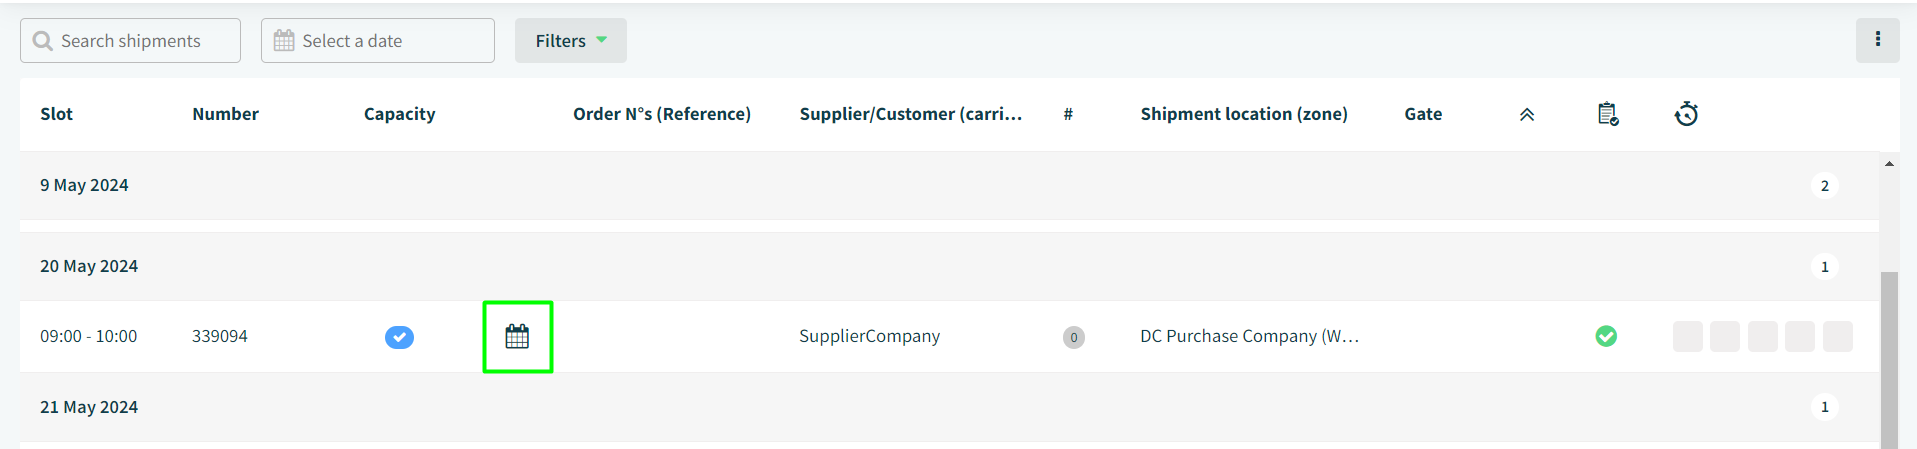
Task: Click the calendar icon for shipment 339094
Action: click(517, 337)
